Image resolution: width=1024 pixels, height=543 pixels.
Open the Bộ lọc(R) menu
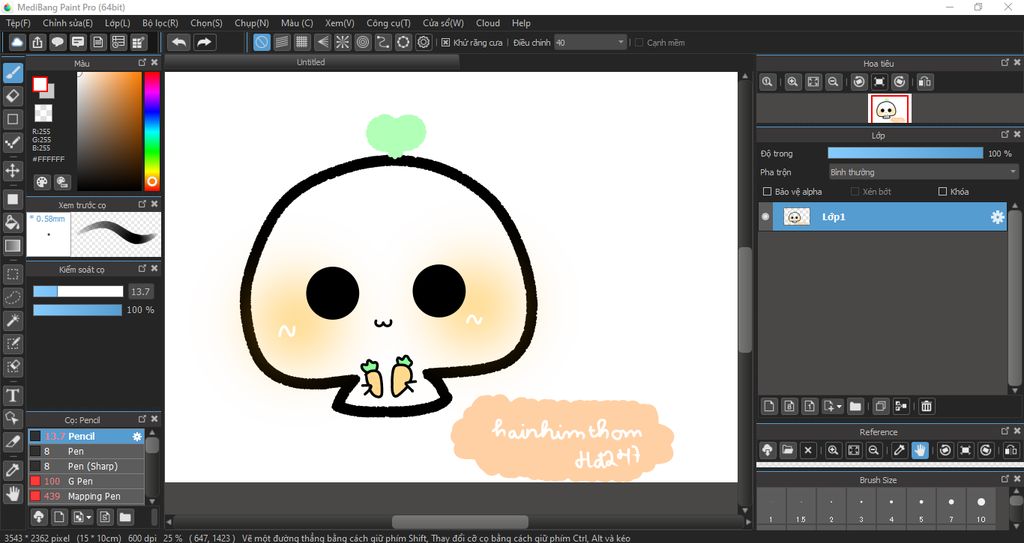[x=160, y=23]
